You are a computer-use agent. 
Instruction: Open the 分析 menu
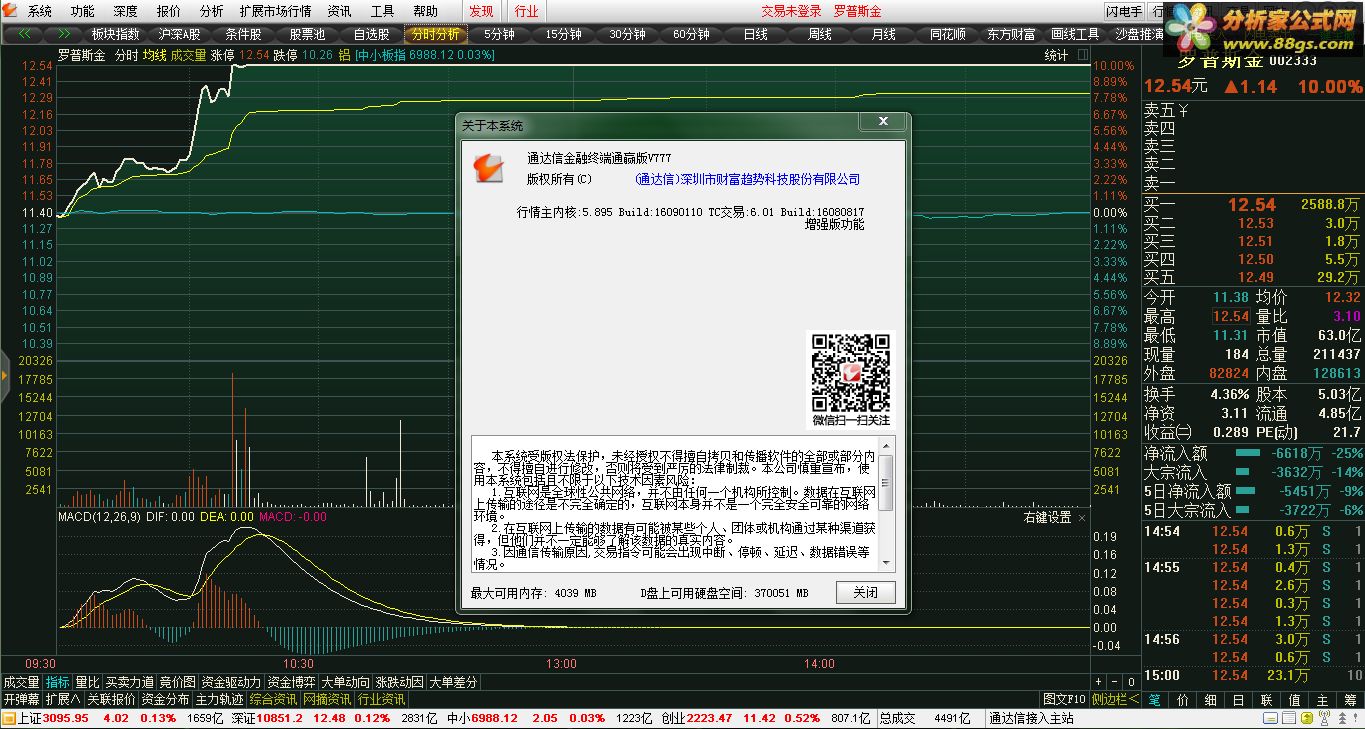(x=212, y=11)
